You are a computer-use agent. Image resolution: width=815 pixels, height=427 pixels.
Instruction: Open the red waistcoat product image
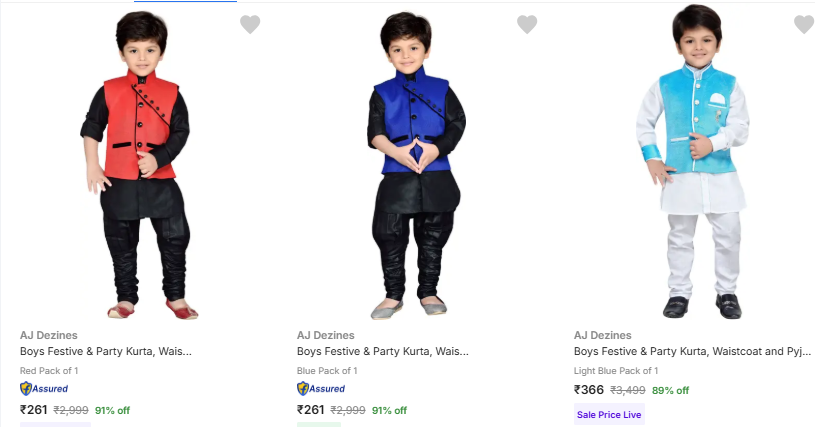[x=137, y=165]
